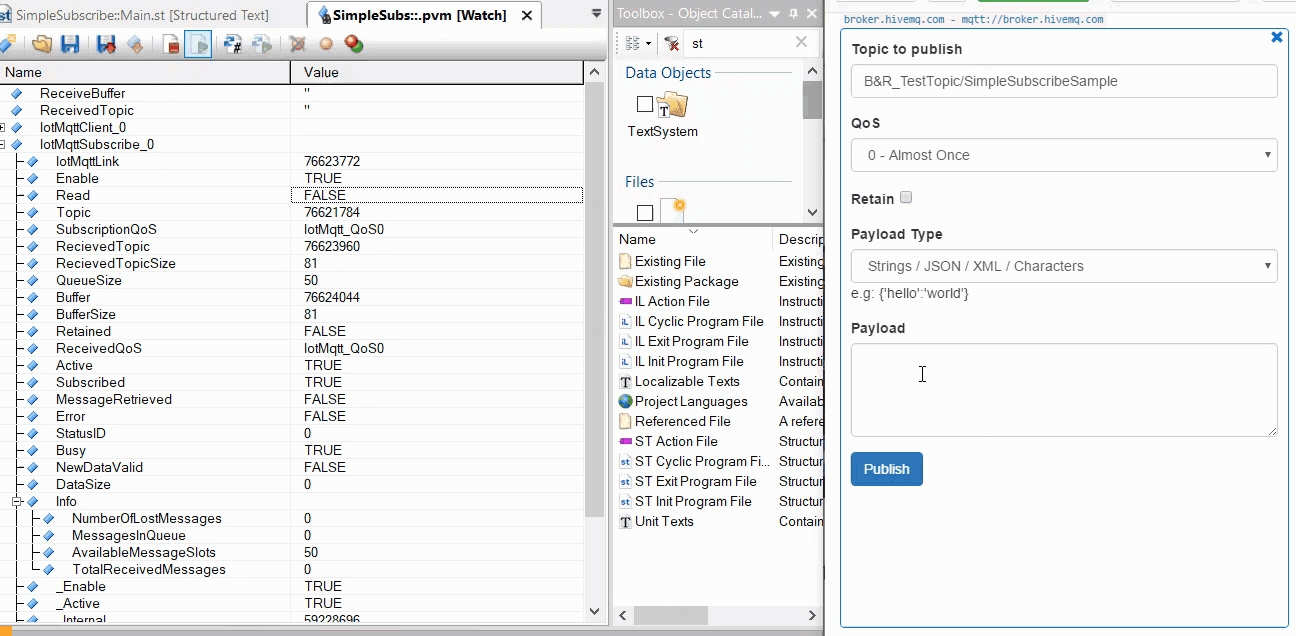Click the TextSystem folder icon
The height and width of the screenshot is (636, 1296).
672,104
